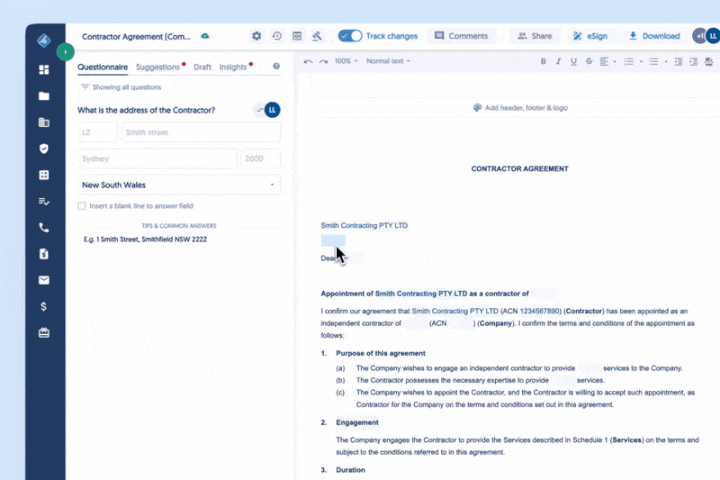Image resolution: width=720 pixels, height=480 pixels.
Task: Click the increase indent icon
Action: [x=693, y=61]
